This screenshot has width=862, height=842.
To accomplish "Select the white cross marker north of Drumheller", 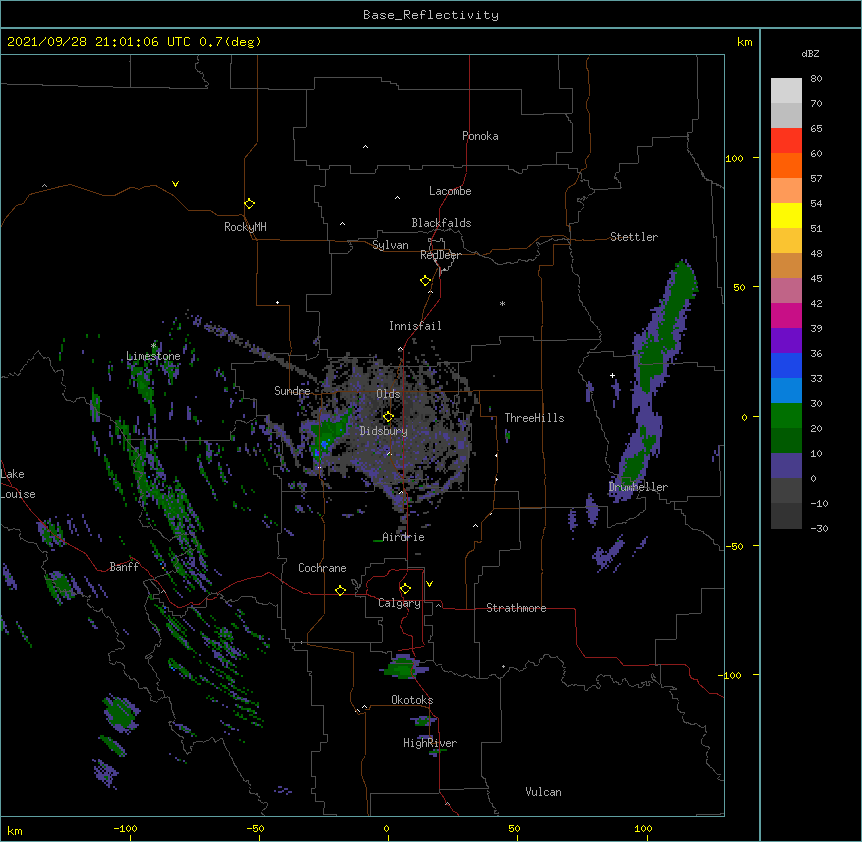I will (x=612, y=375).
